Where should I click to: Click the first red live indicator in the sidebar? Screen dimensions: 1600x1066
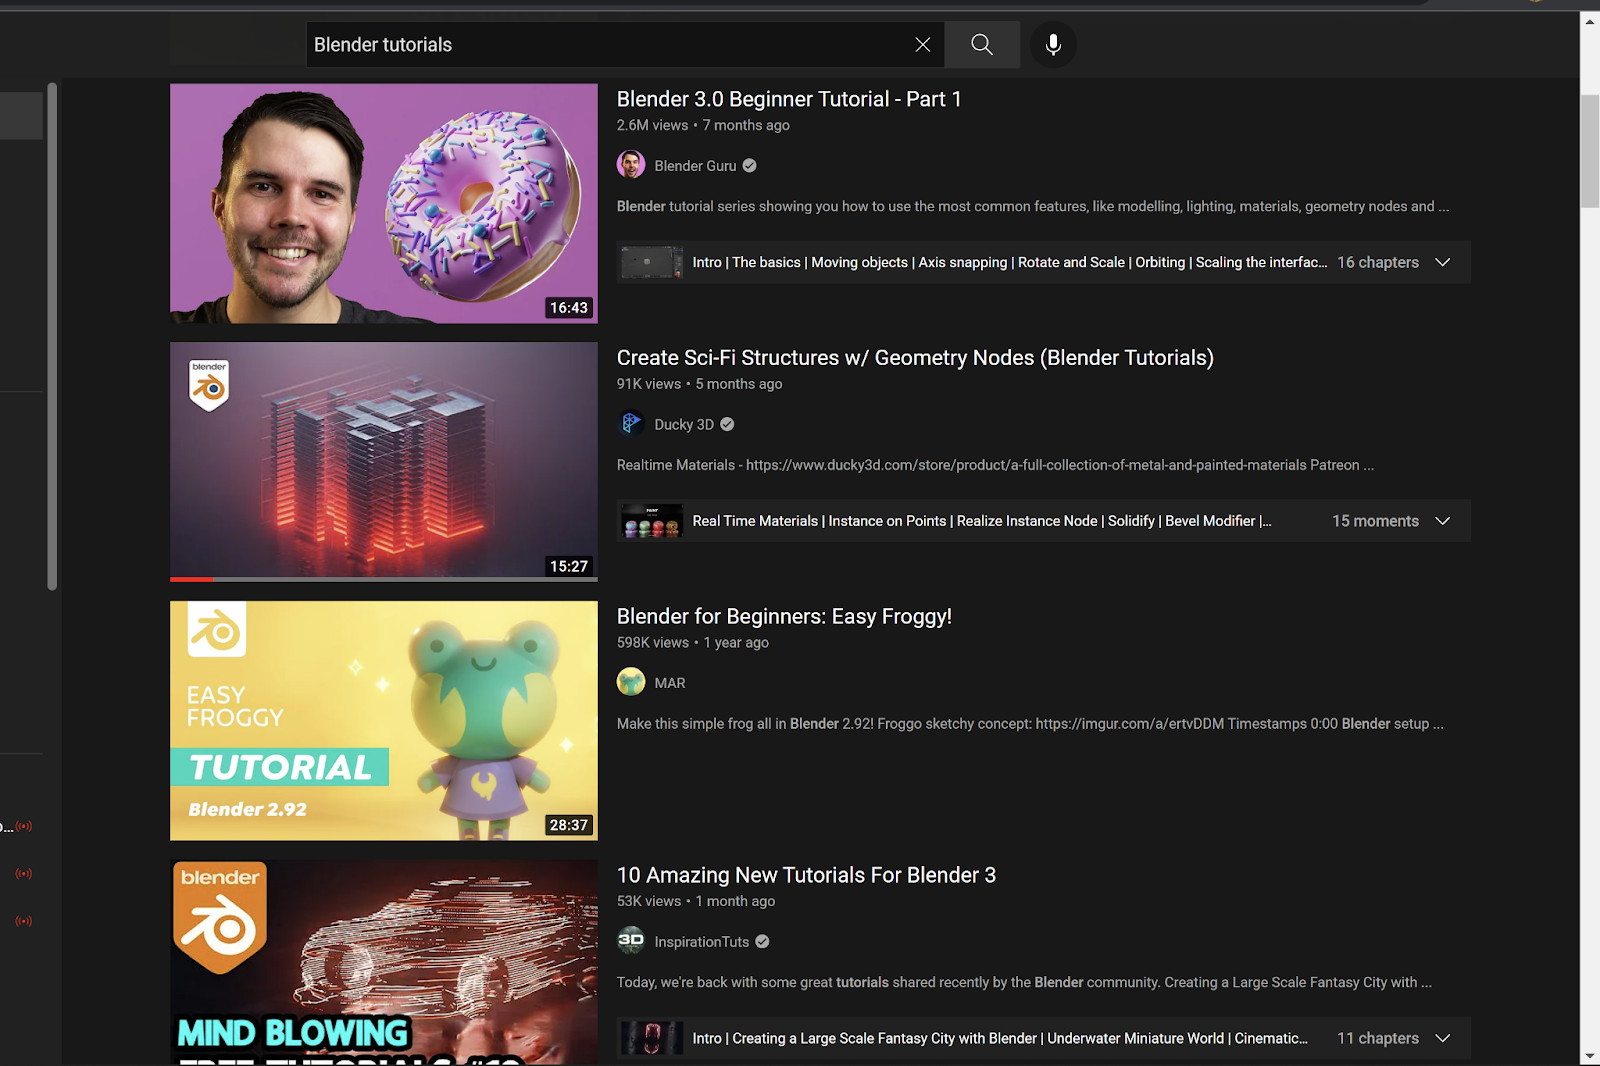(24, 826)
